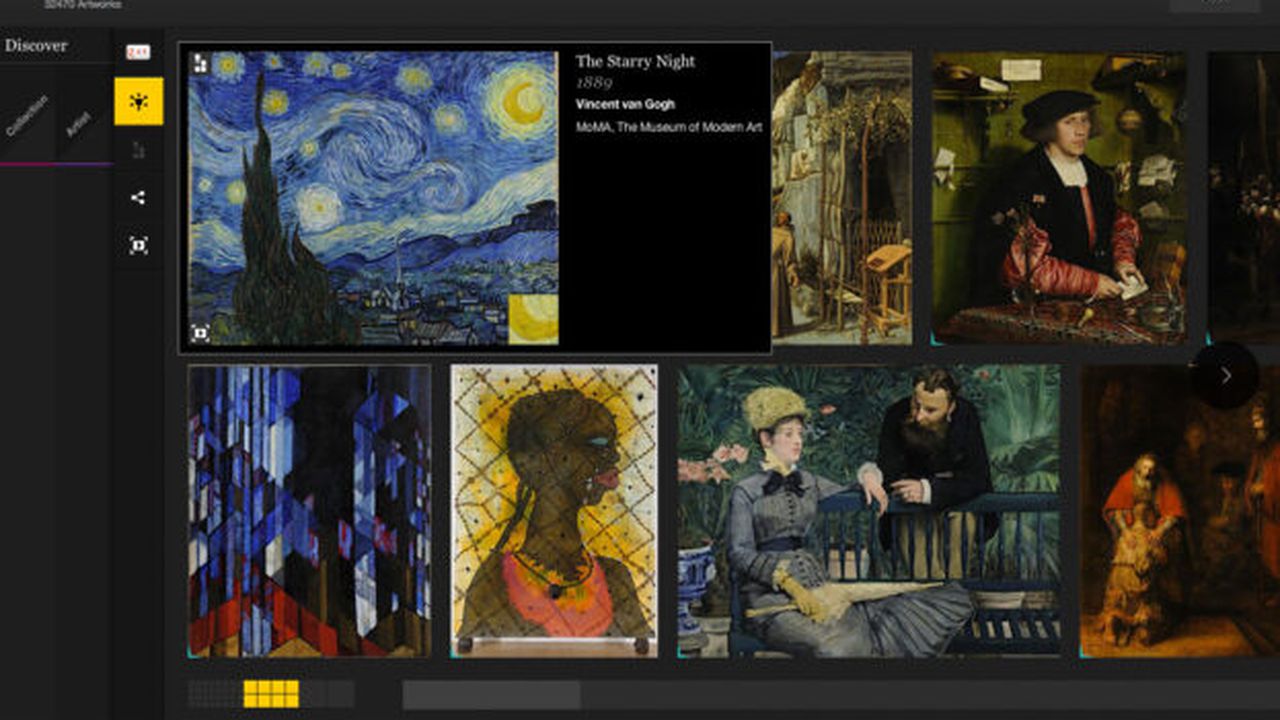Click the share icon in the sidebar

click(138, 197)
